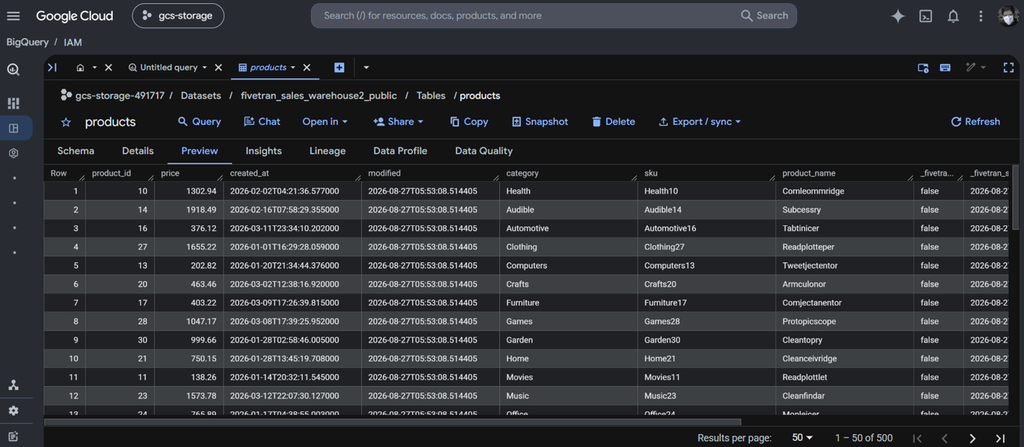Open the release notes icon at sidebar bottom
The width and height of the screenshot is (1024, 447).
(13, 436)
